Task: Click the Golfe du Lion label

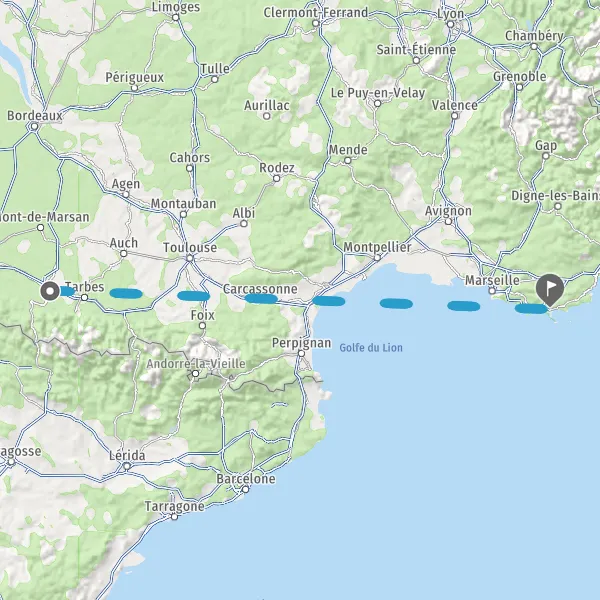Action: pyautogui.click(x=371, y=348)
